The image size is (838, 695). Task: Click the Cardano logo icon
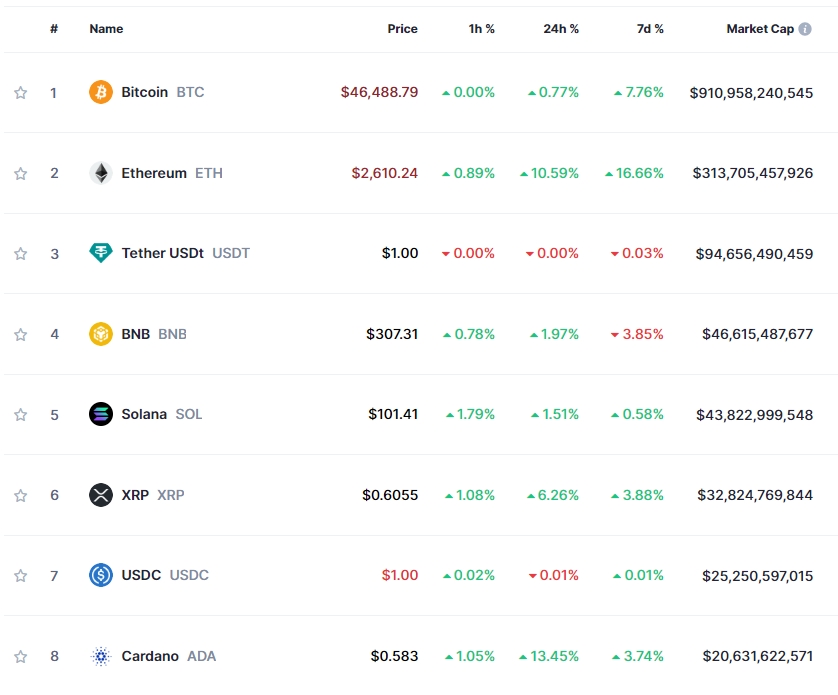tap(101, 656)
